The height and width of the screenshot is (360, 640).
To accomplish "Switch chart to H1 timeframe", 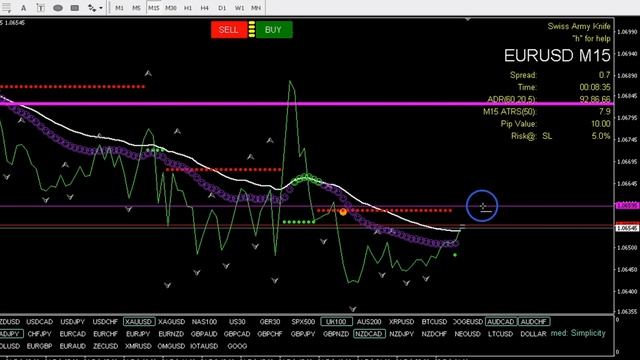I will [x=188, y=8].
